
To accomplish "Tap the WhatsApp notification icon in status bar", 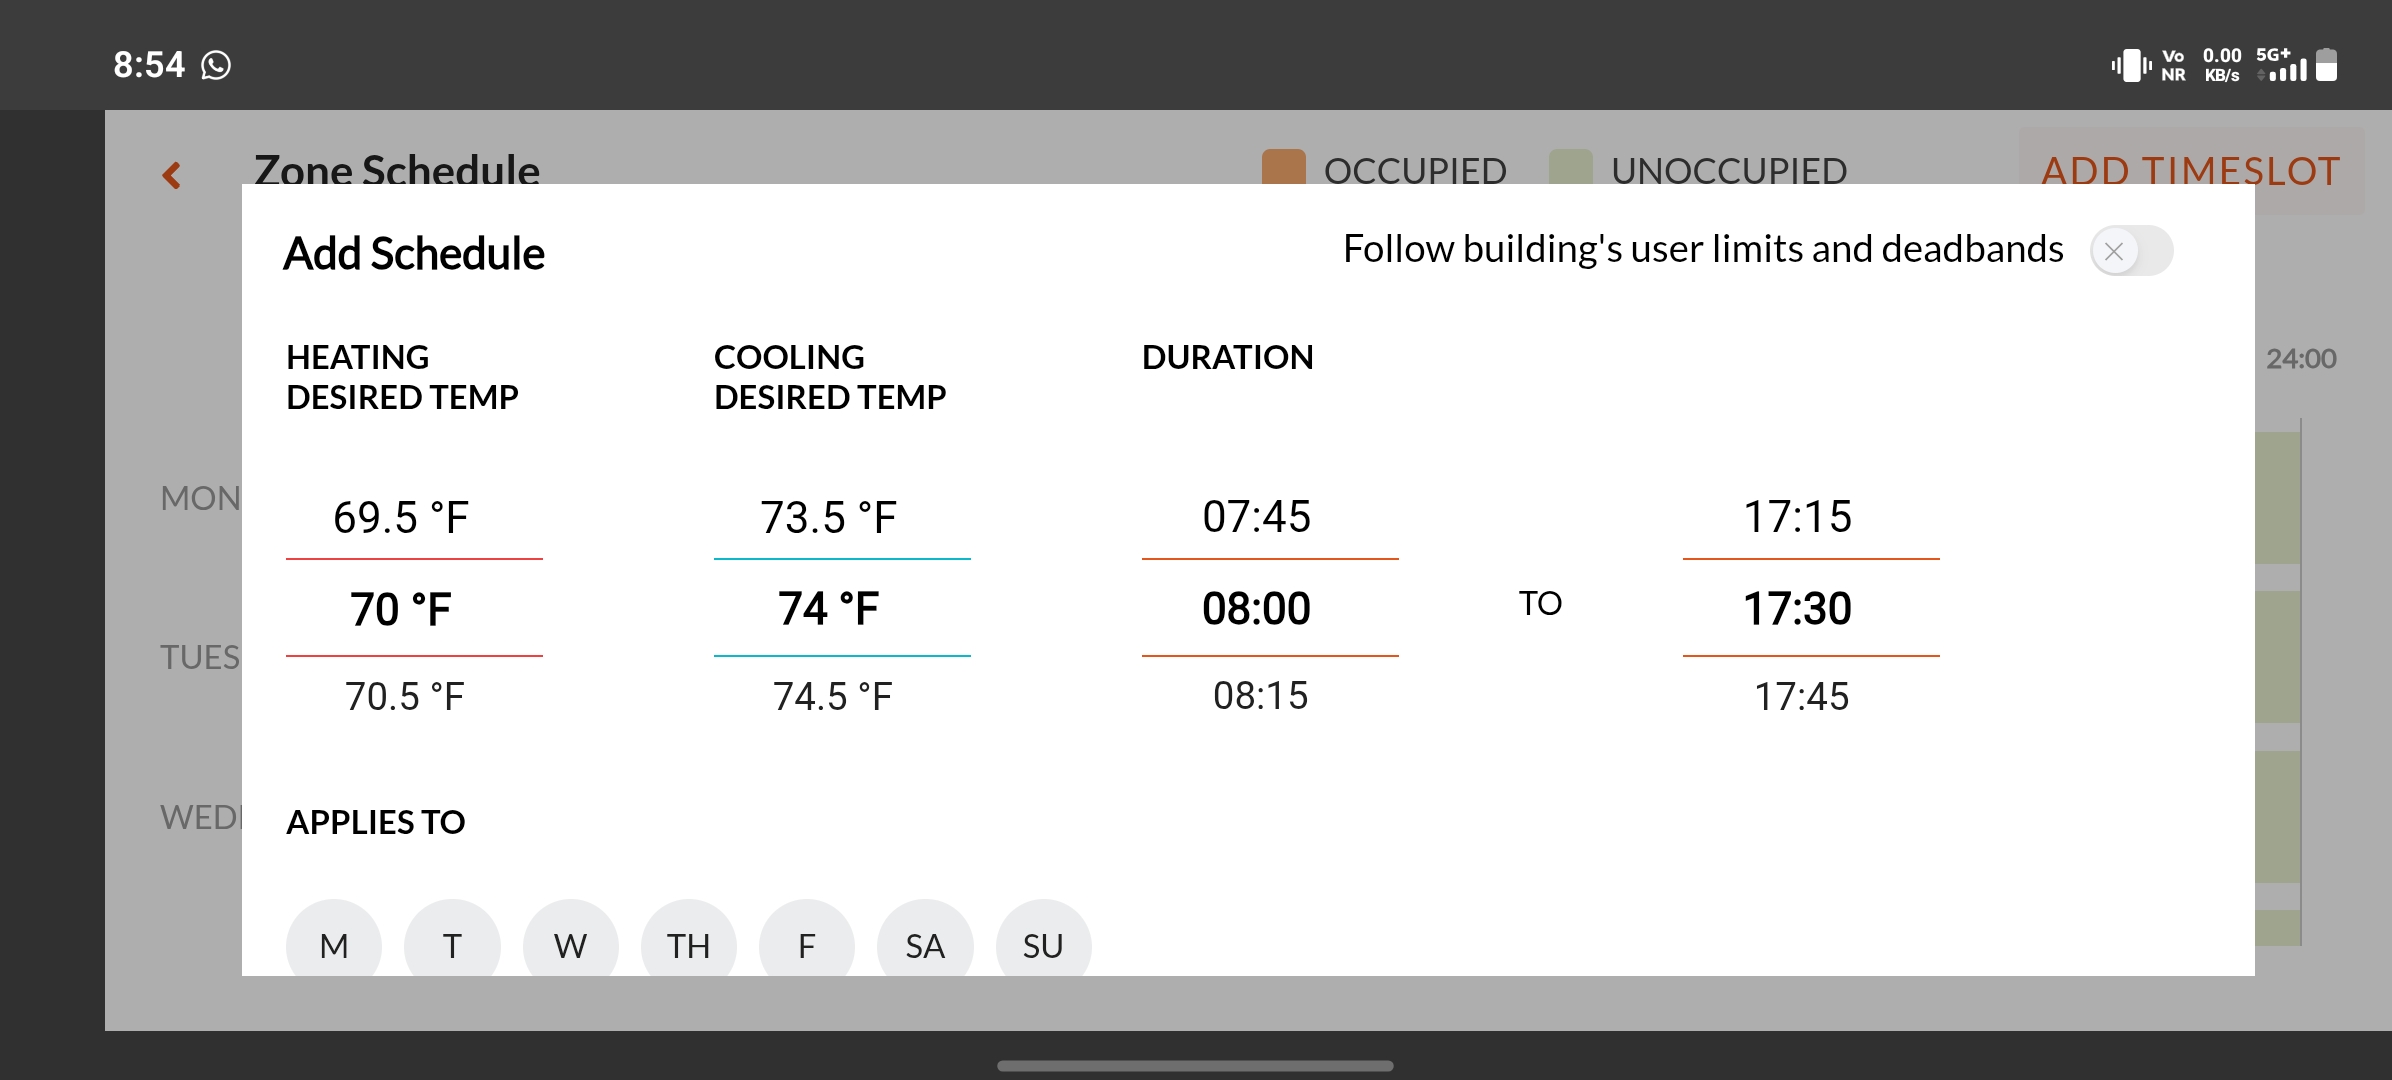I will coord(216,65).
